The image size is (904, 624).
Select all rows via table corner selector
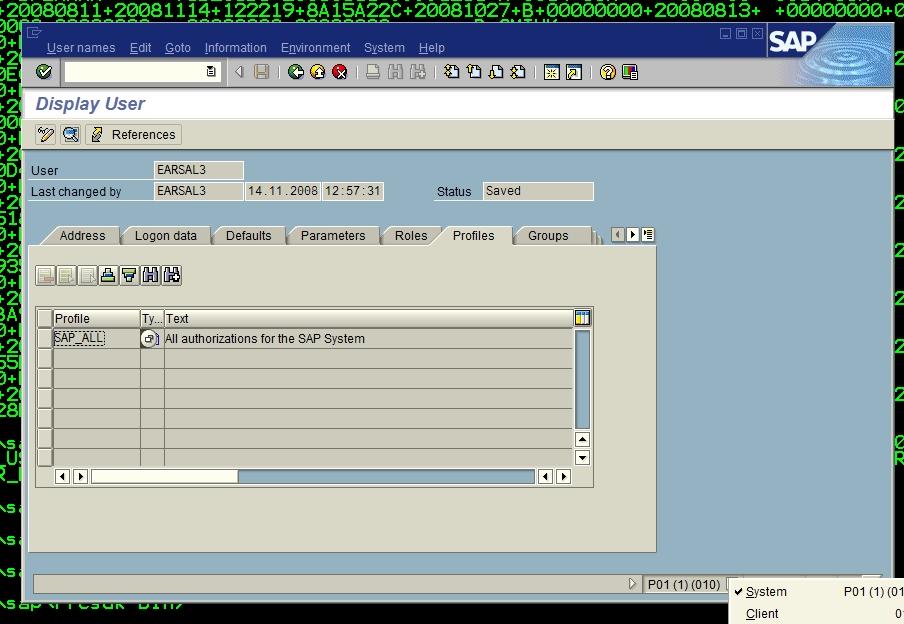tap(44, 318)
